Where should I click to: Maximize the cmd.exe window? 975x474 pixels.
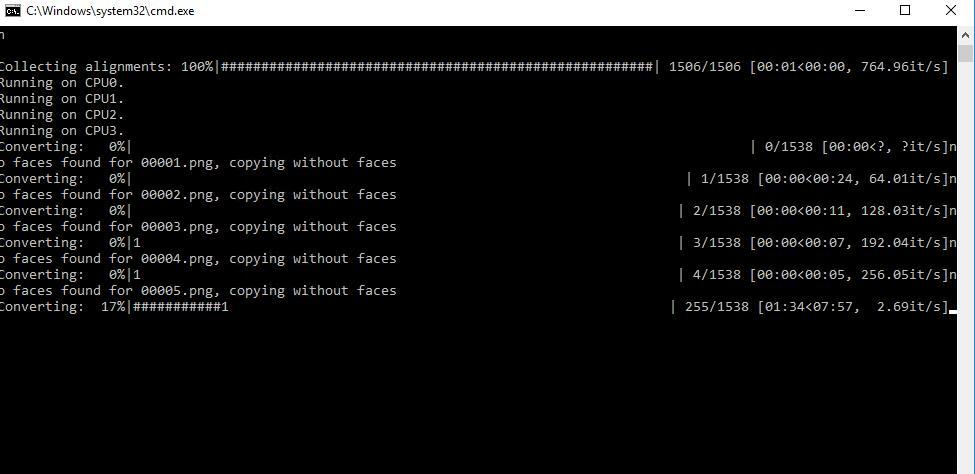tap(905, 11)
